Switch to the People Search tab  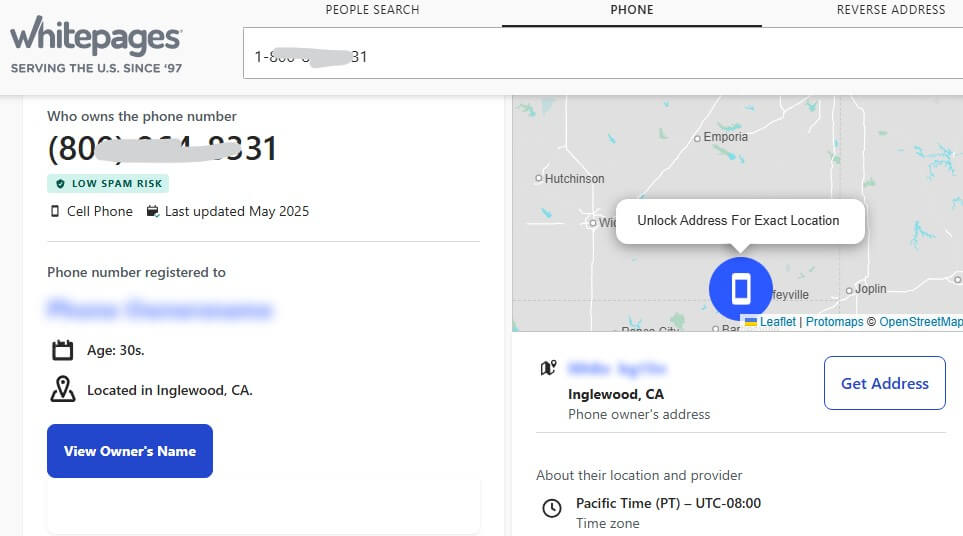click(372, 10)
